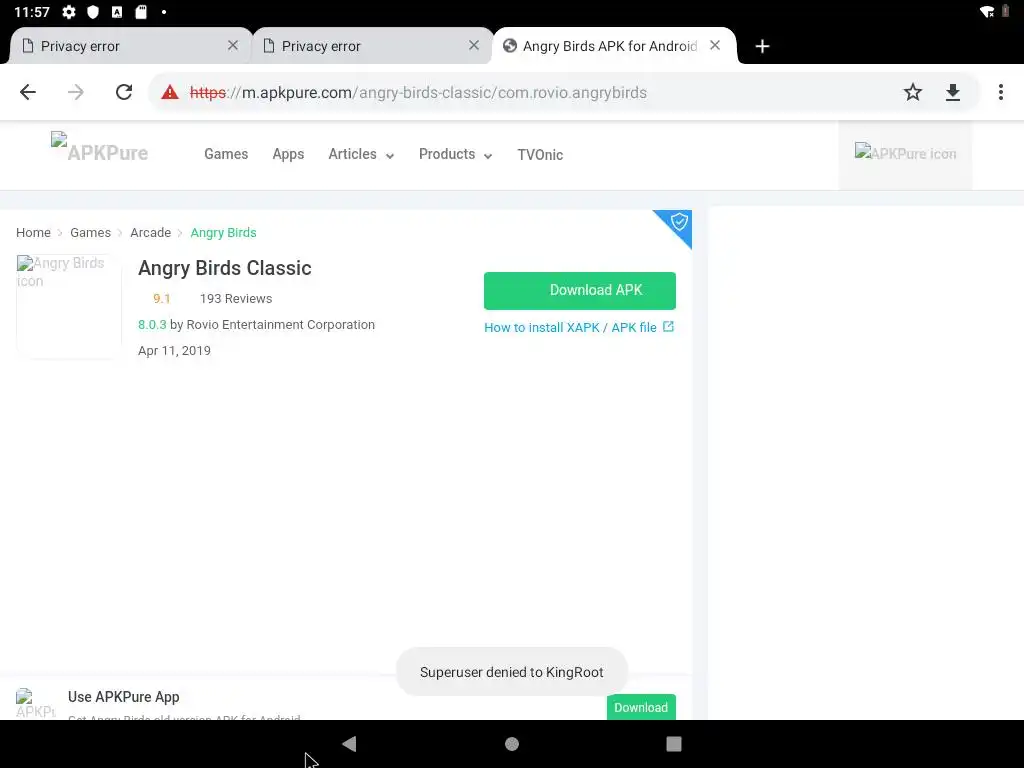Click the 8.0.3 version number
The image size is (1024, 768).
(x=152, y=325)
